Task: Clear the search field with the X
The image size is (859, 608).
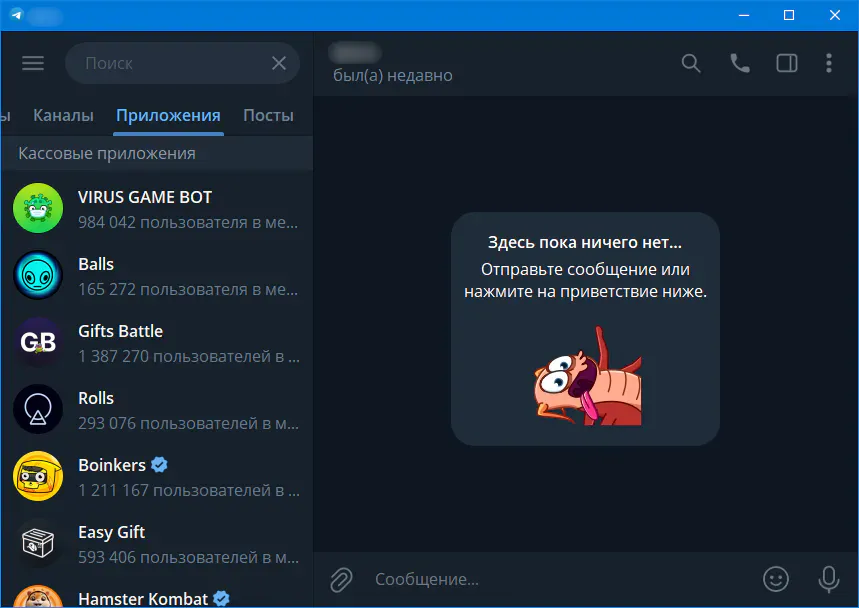Action: [x=279, y=63]
